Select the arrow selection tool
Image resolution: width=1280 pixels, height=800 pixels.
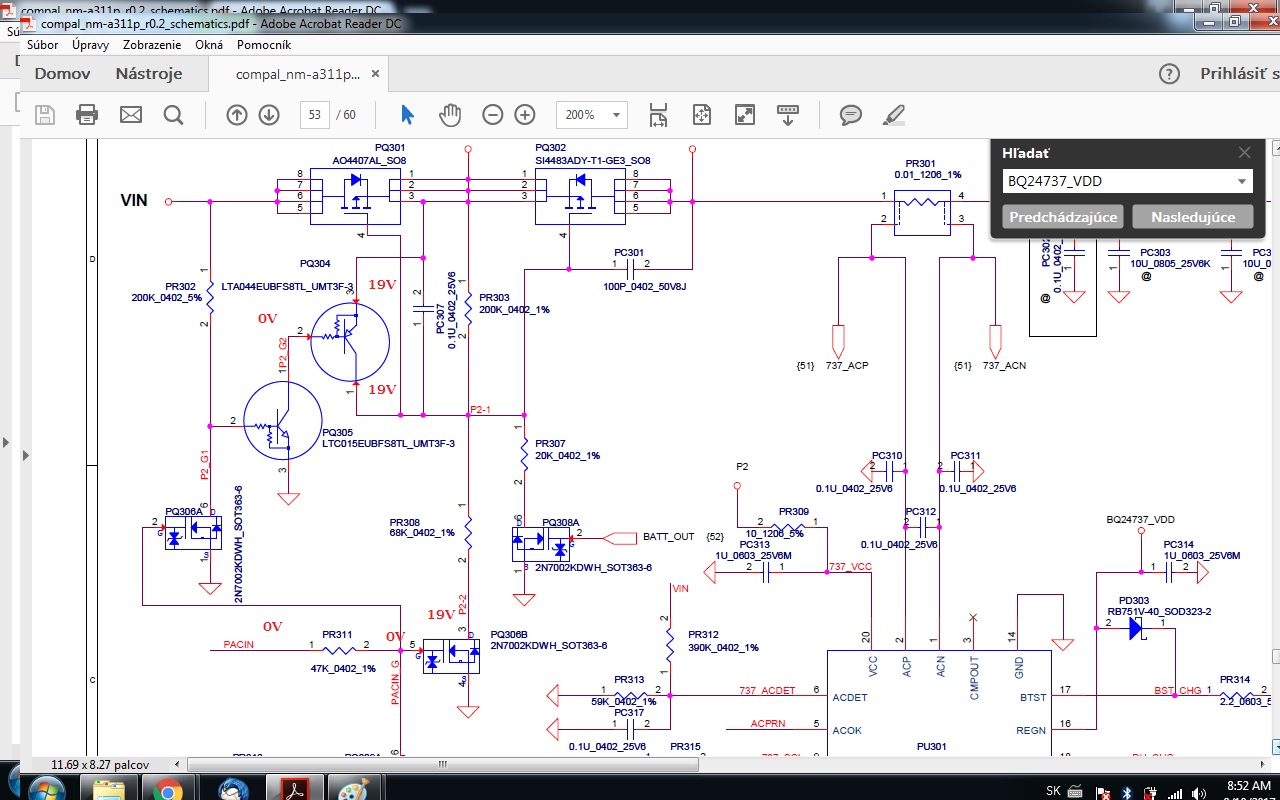click(x=407, y=115)
